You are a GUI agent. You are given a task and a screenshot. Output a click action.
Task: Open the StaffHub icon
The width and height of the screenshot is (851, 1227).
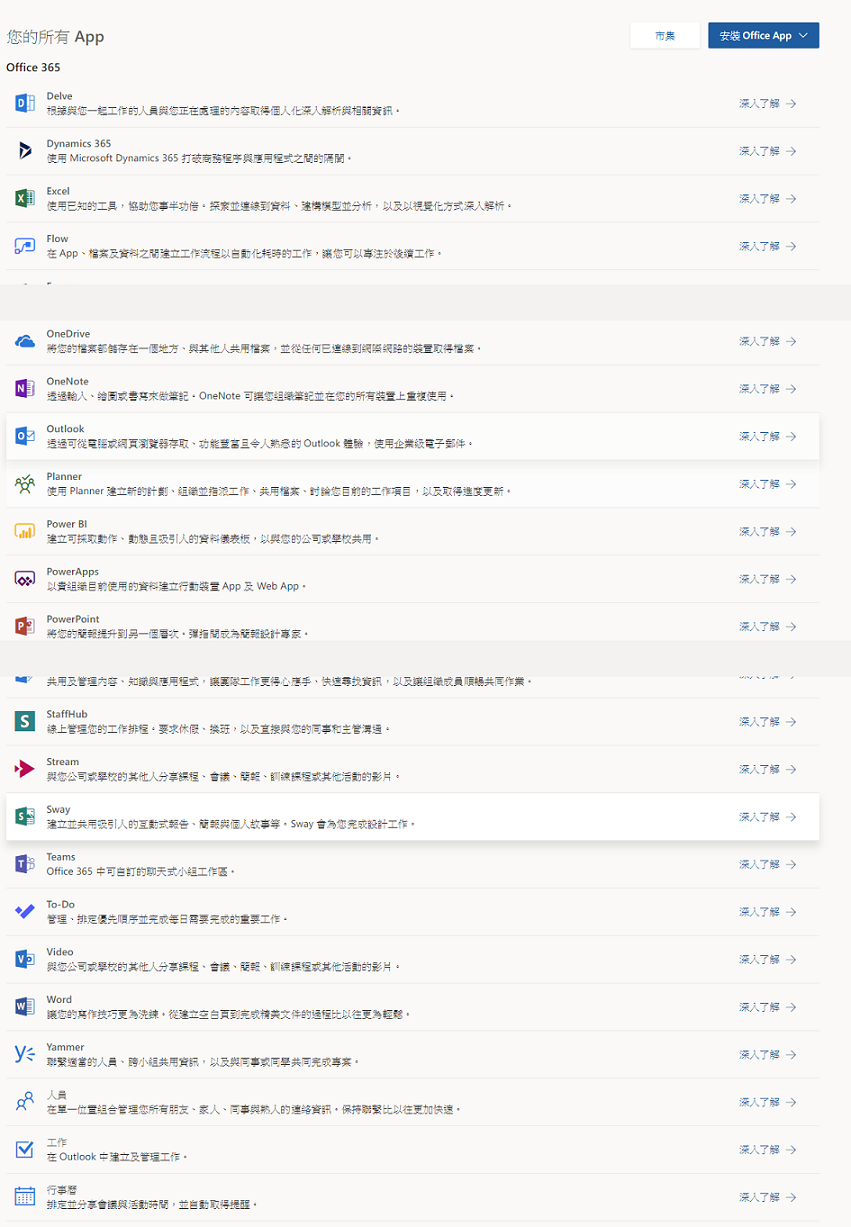(25, 721)
